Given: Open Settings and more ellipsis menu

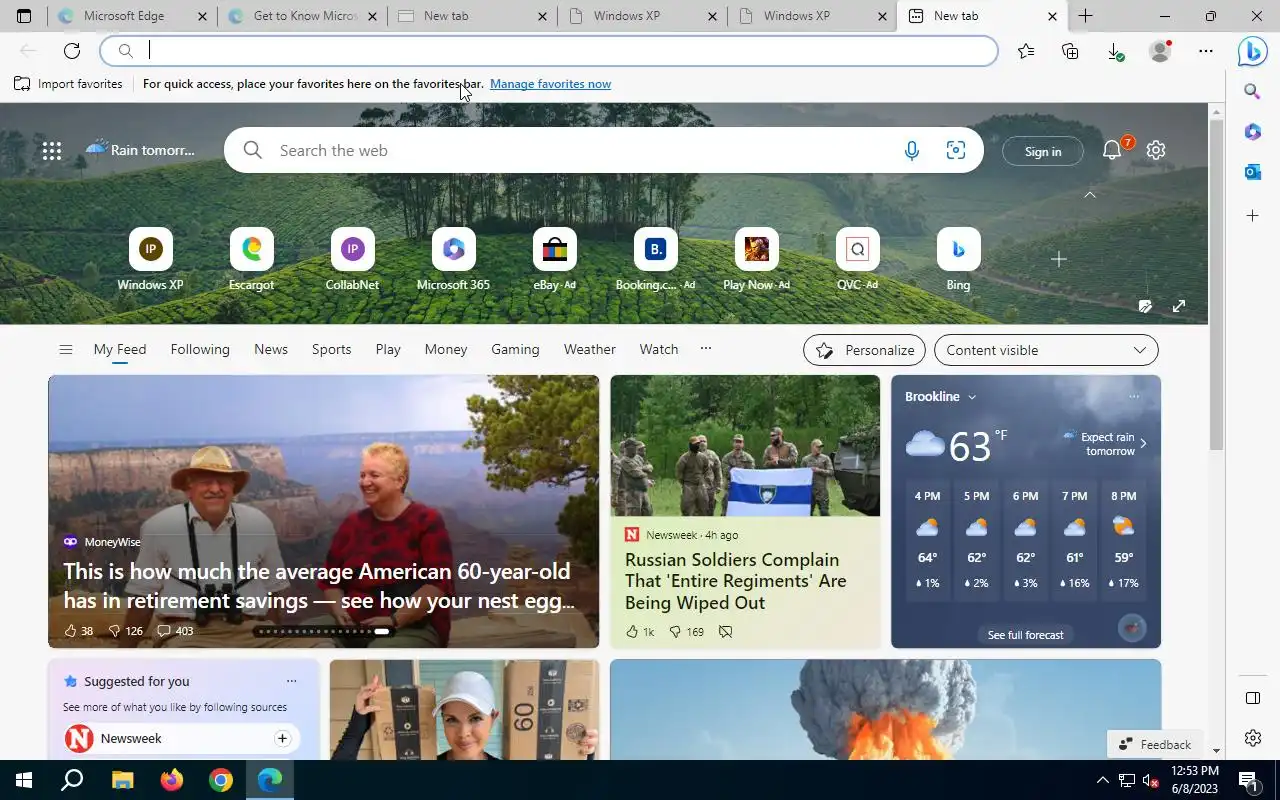Looking at the screenshot, I should point(1206,51).
